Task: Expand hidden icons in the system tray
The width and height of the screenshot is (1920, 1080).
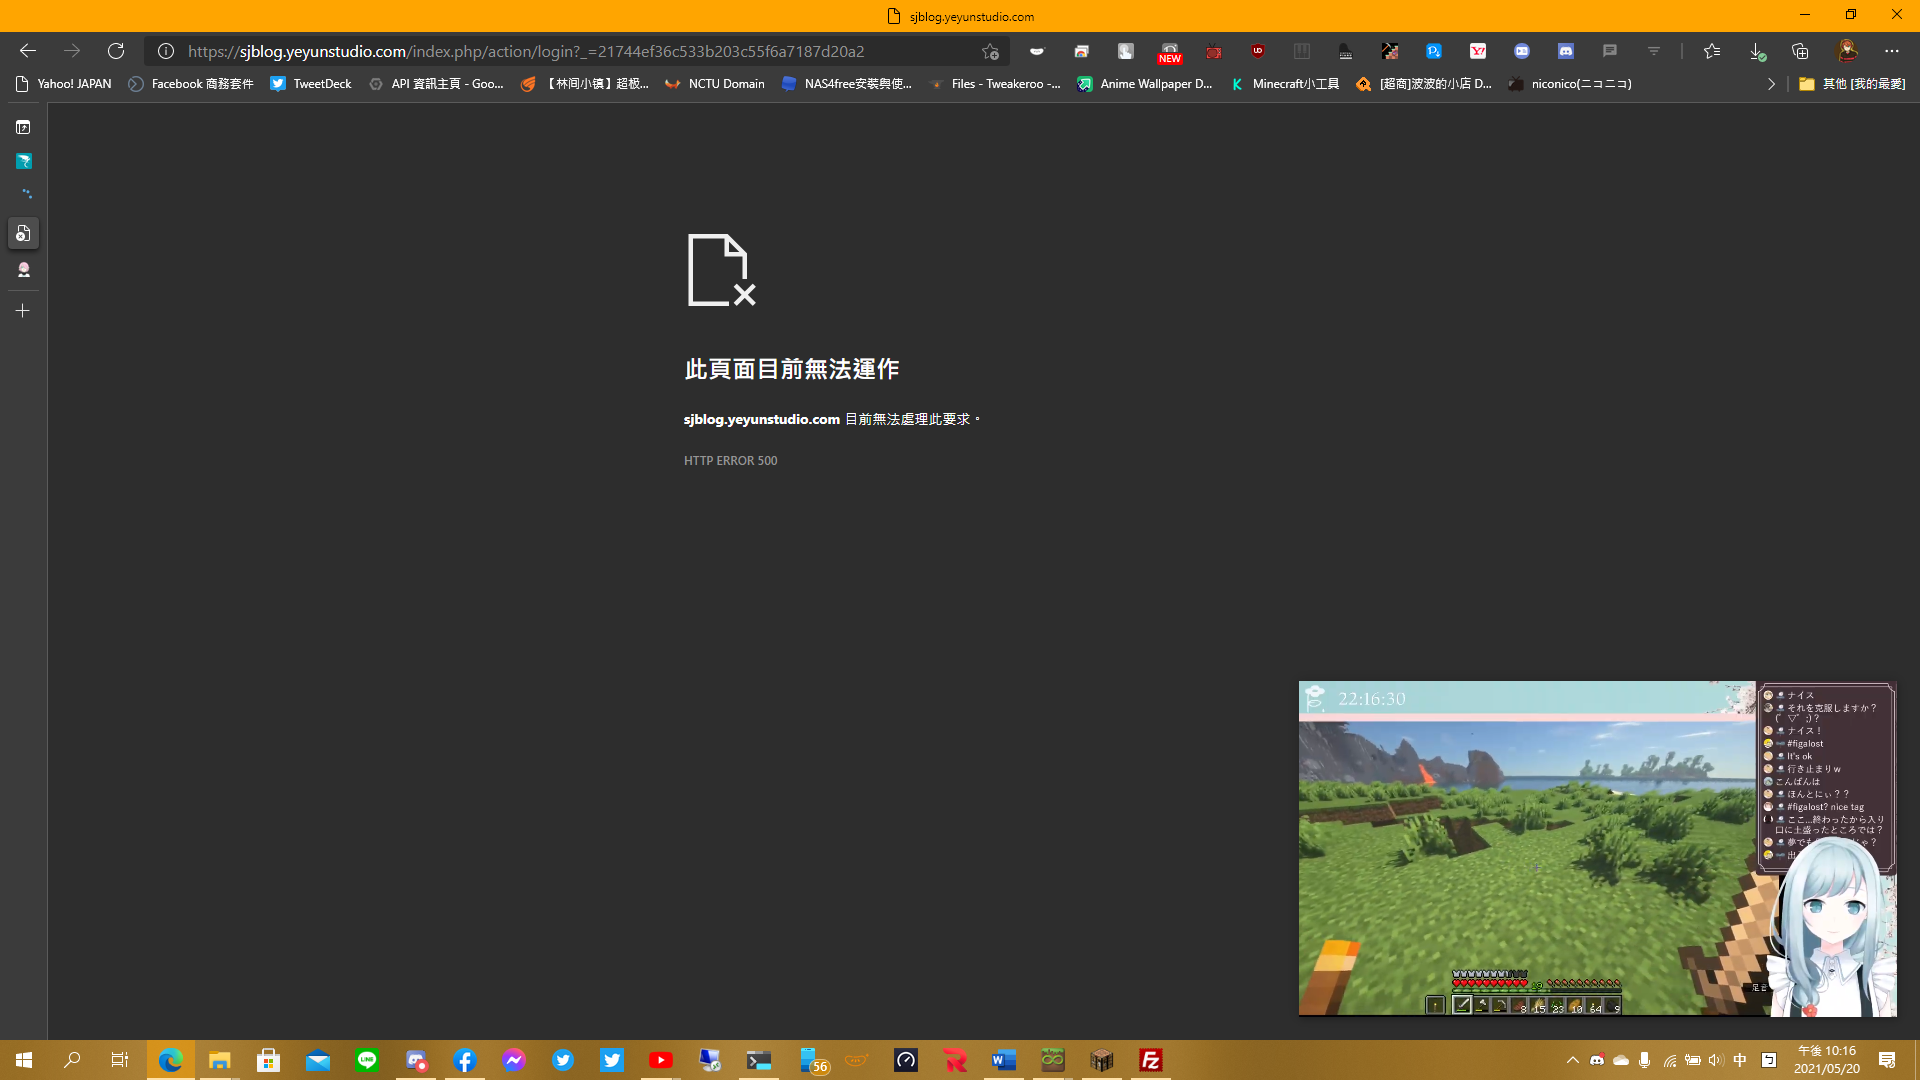Action: pos(1573,1060)
